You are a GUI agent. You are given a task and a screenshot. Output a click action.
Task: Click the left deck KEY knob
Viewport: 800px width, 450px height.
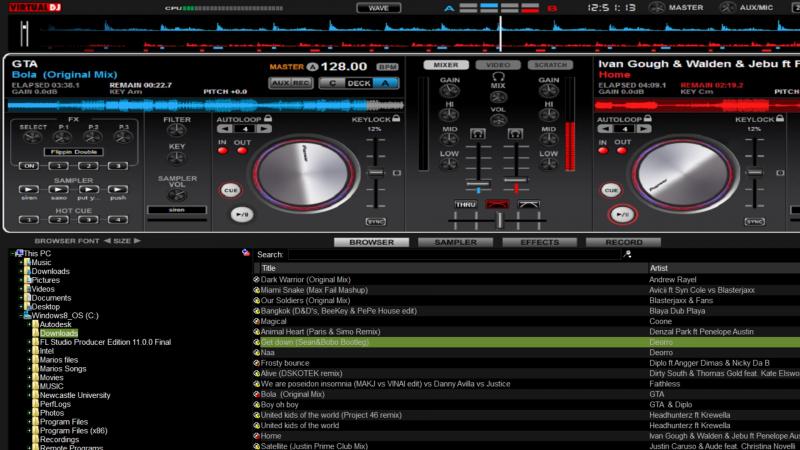[177, 158]
